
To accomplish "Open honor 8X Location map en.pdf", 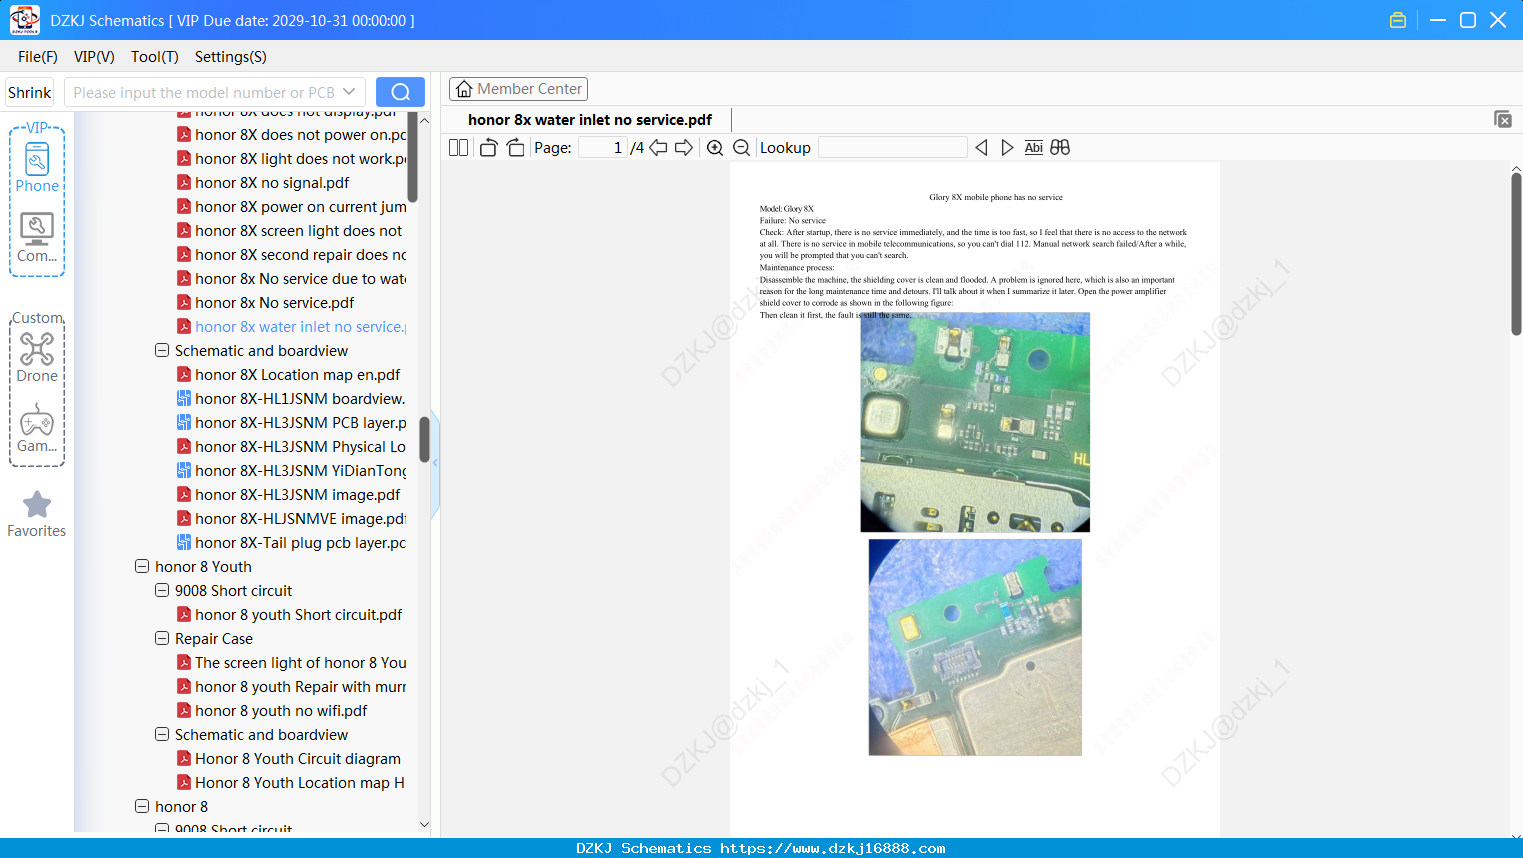I will 288,375.
